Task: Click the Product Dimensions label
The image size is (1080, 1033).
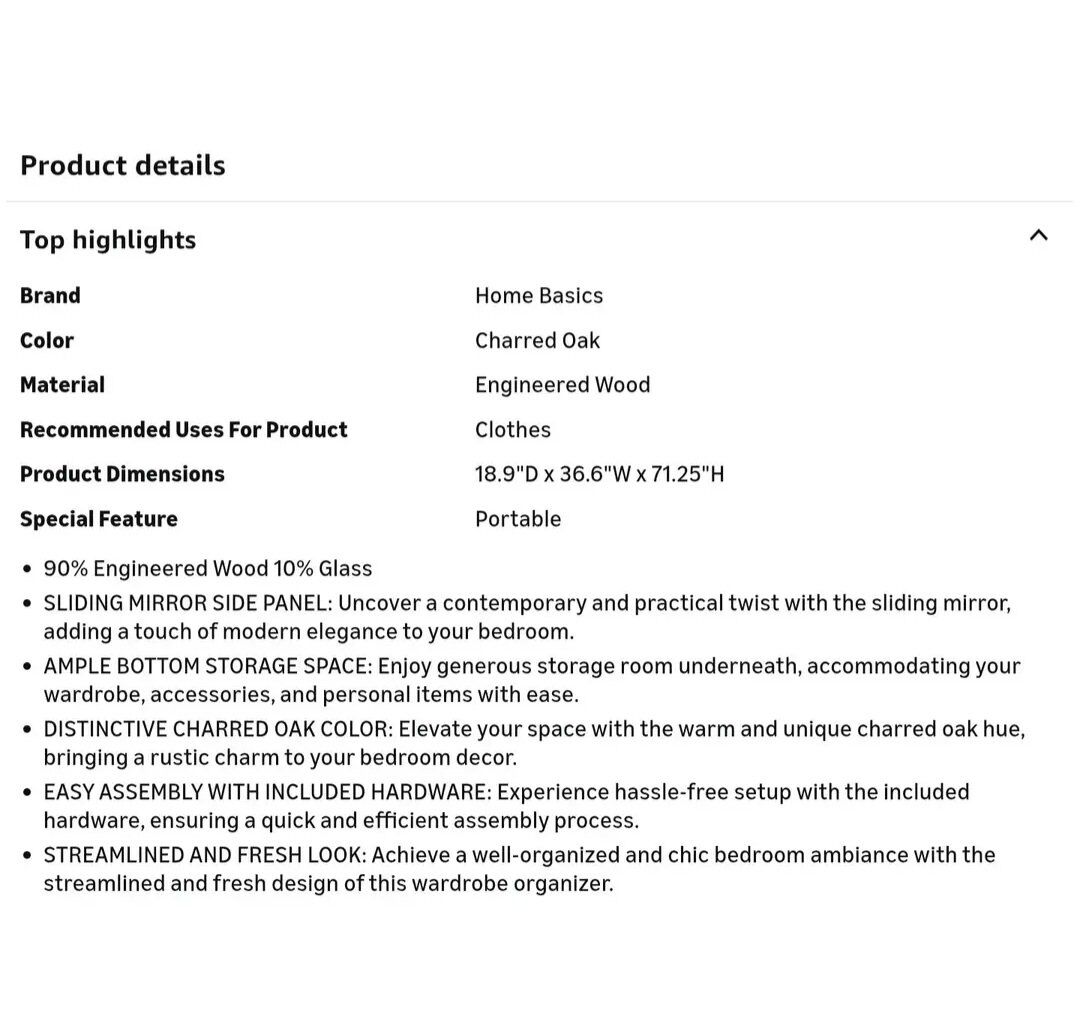Action: coord(122,474)
